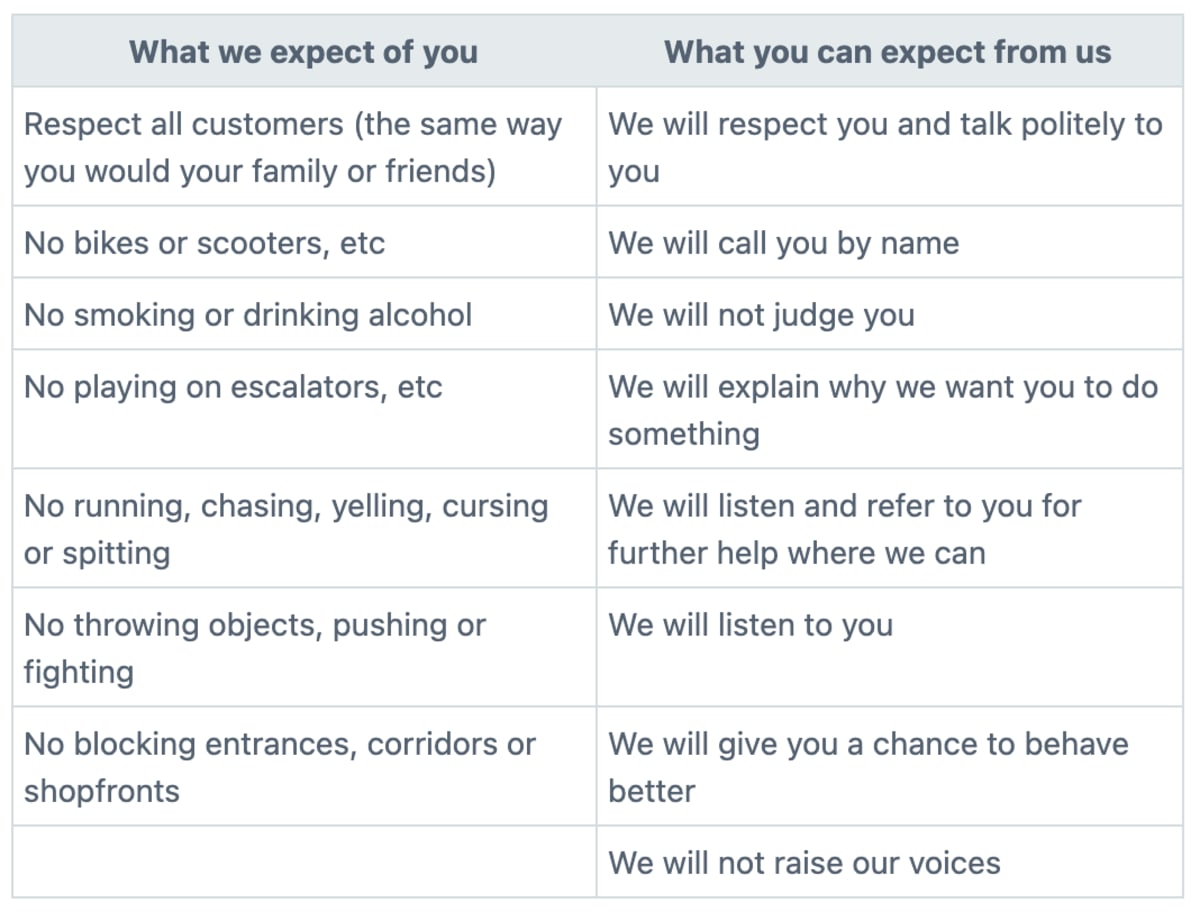Click 'No throwing objects, pushing or fighting' cell

coord(304,647)
